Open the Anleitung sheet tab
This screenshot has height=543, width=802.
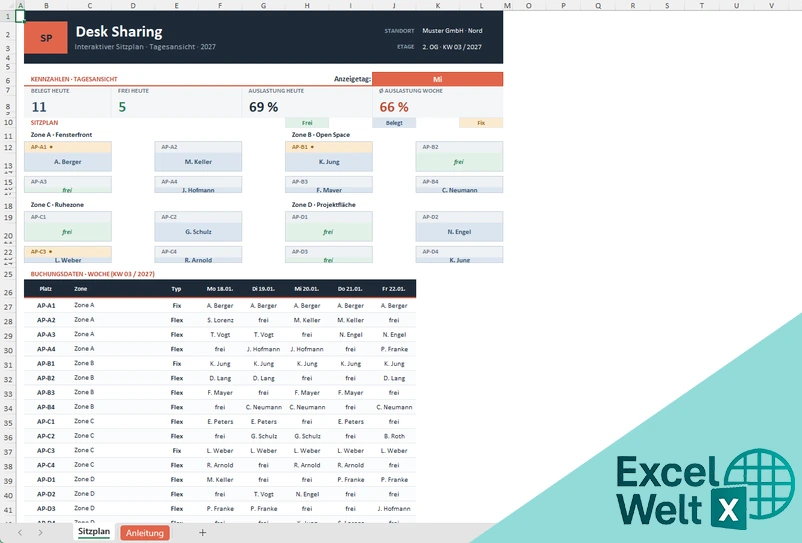click(x=145, y=533)
